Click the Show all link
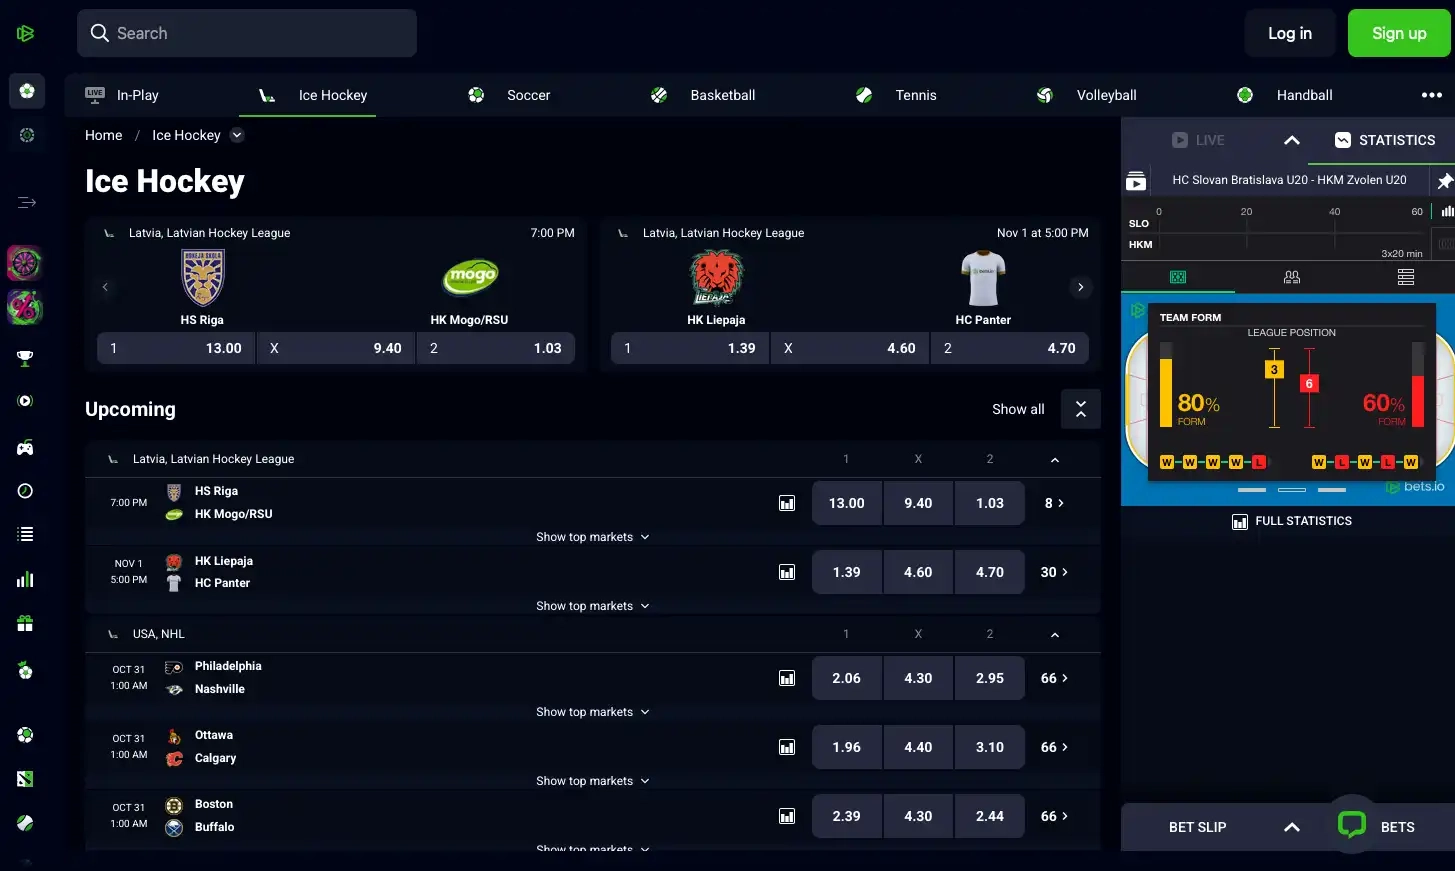 coord(1017,409)
